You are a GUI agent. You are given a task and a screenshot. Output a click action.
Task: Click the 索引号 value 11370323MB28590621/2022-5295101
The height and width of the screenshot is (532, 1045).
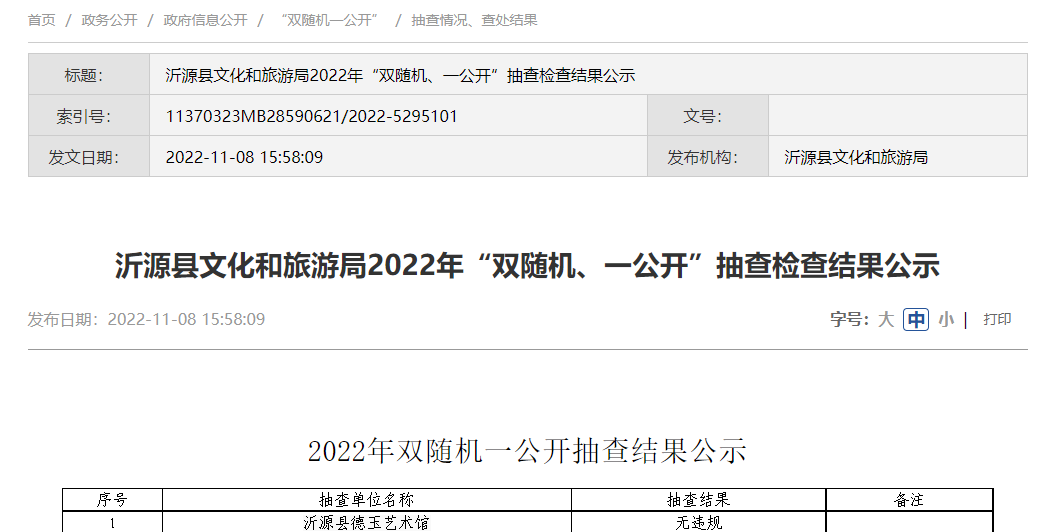(x=311, y=116)
